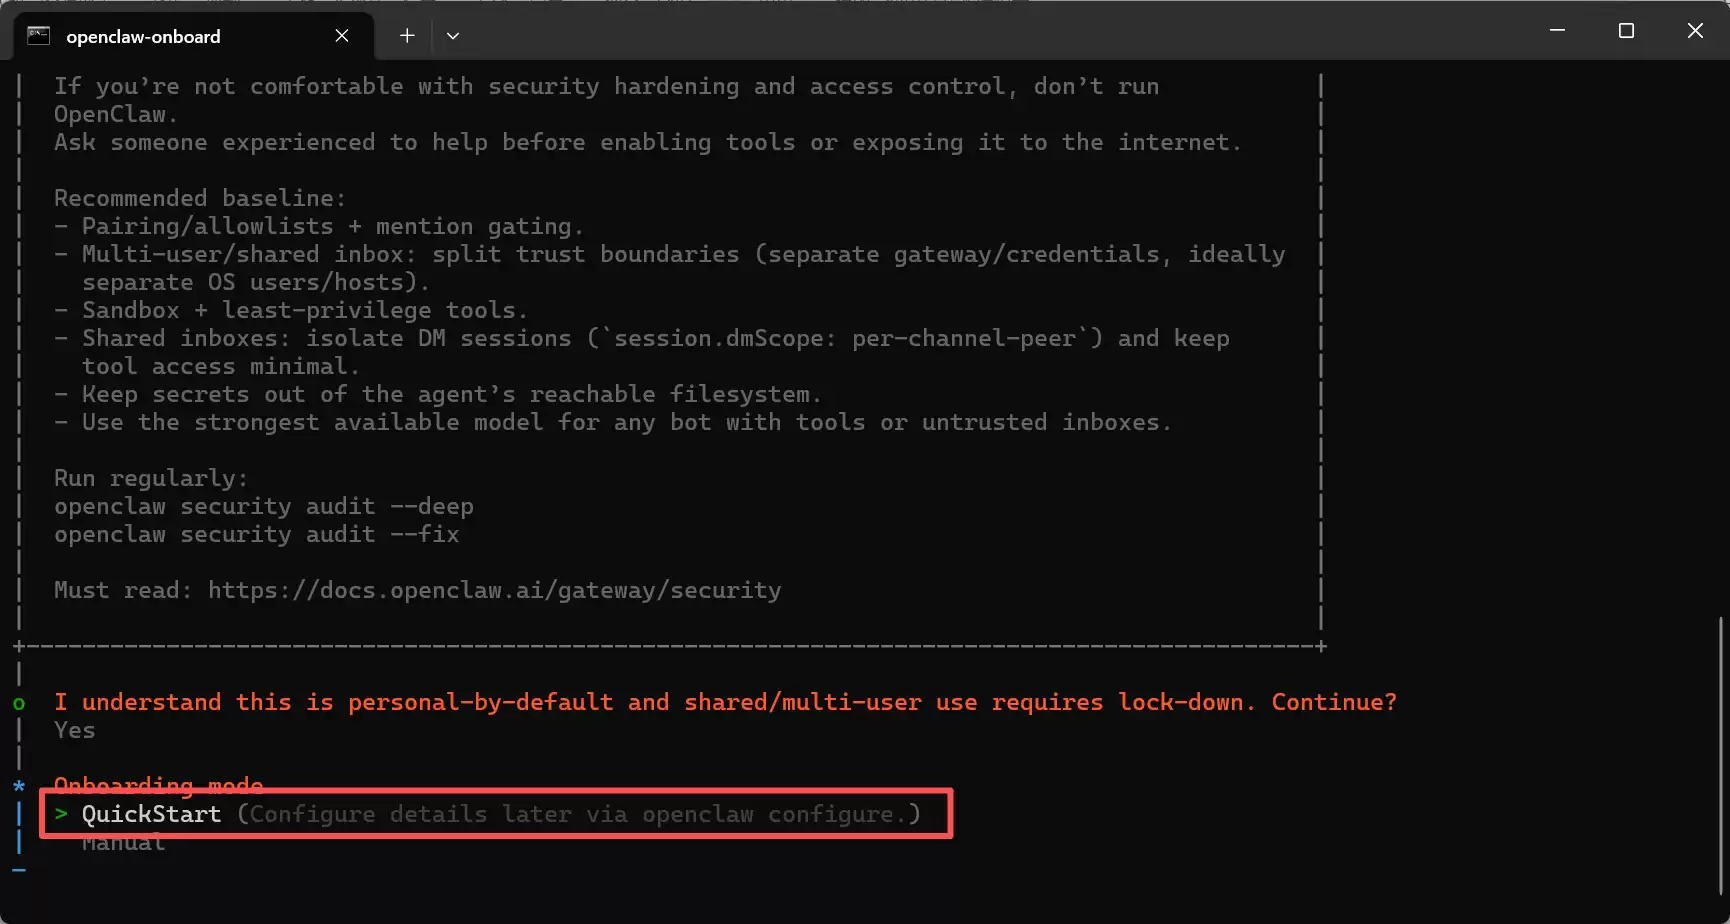
Task: Click the "openclaw security audit --deep" command text
Action: [264, 506]
